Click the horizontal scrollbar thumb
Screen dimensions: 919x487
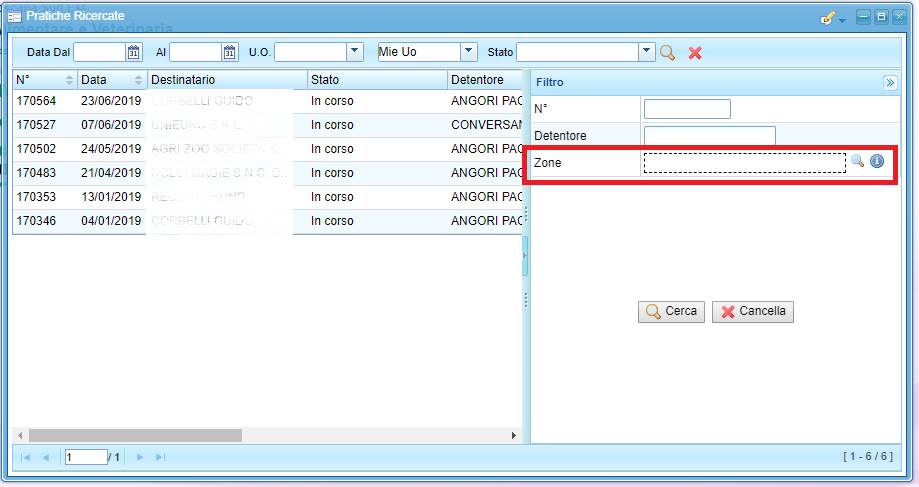[x=135, y=435]
